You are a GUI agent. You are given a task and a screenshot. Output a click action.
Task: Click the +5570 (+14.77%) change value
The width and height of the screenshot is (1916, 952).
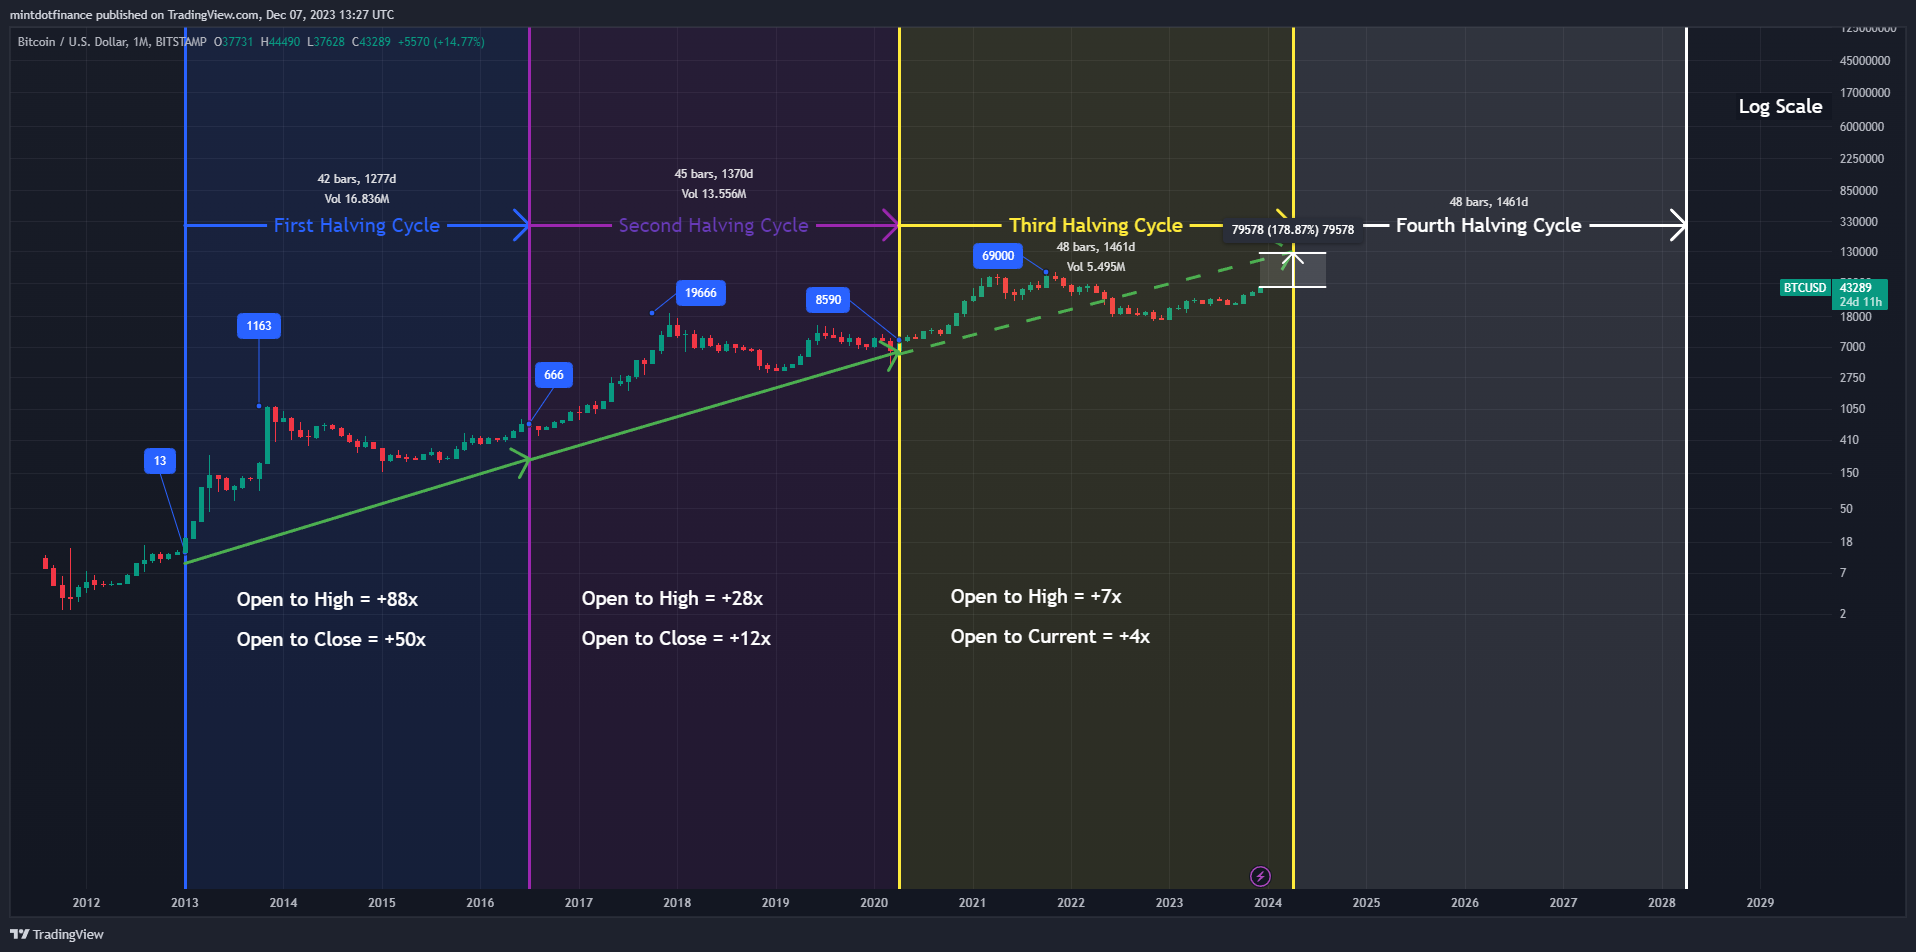441,42
